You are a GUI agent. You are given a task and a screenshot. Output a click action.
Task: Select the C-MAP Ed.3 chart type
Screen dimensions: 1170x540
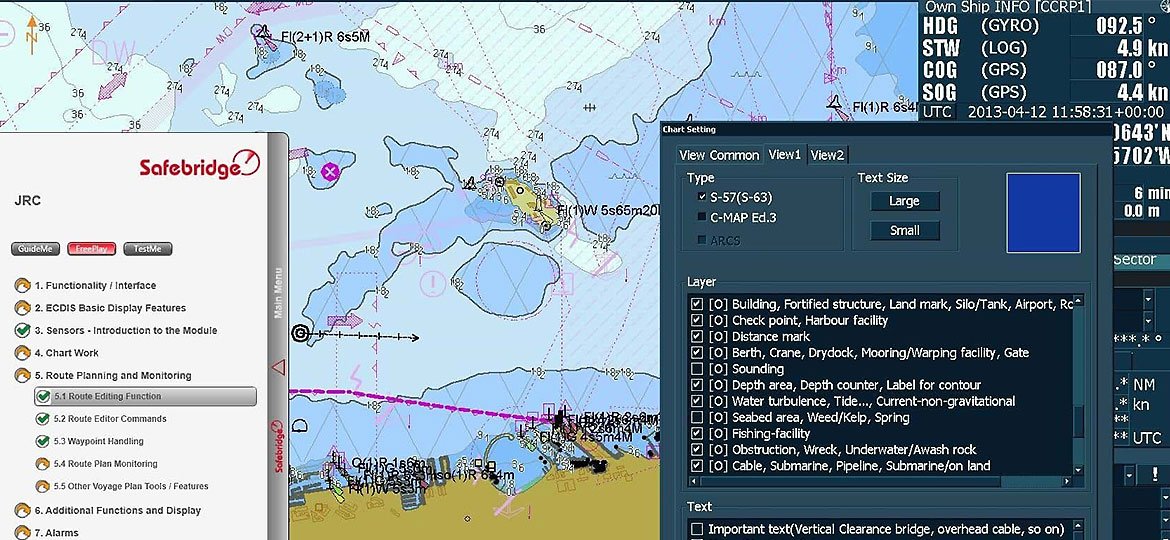point(702,217)
